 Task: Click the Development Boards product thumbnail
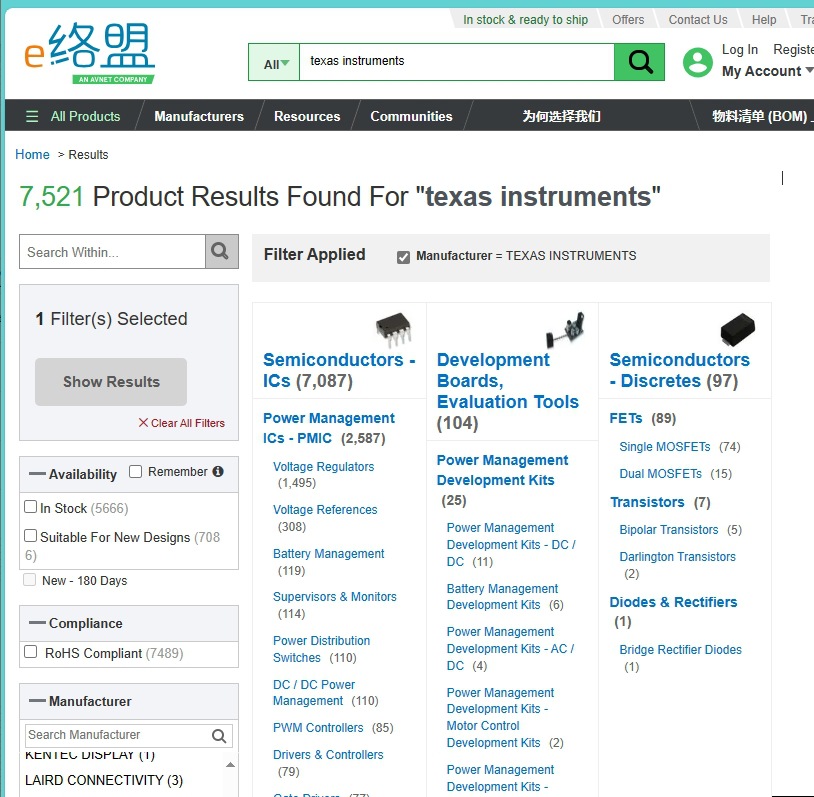[x=566, y=329]
